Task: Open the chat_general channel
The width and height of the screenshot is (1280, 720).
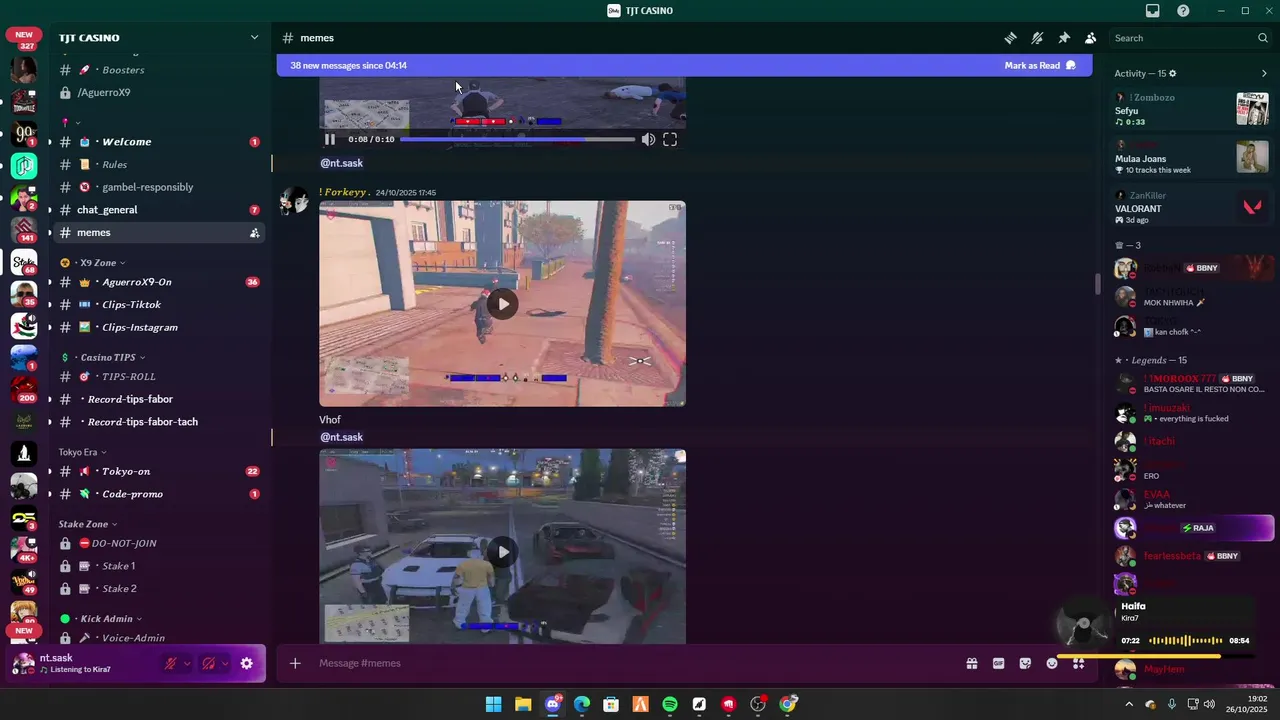Action: point(158,210)
